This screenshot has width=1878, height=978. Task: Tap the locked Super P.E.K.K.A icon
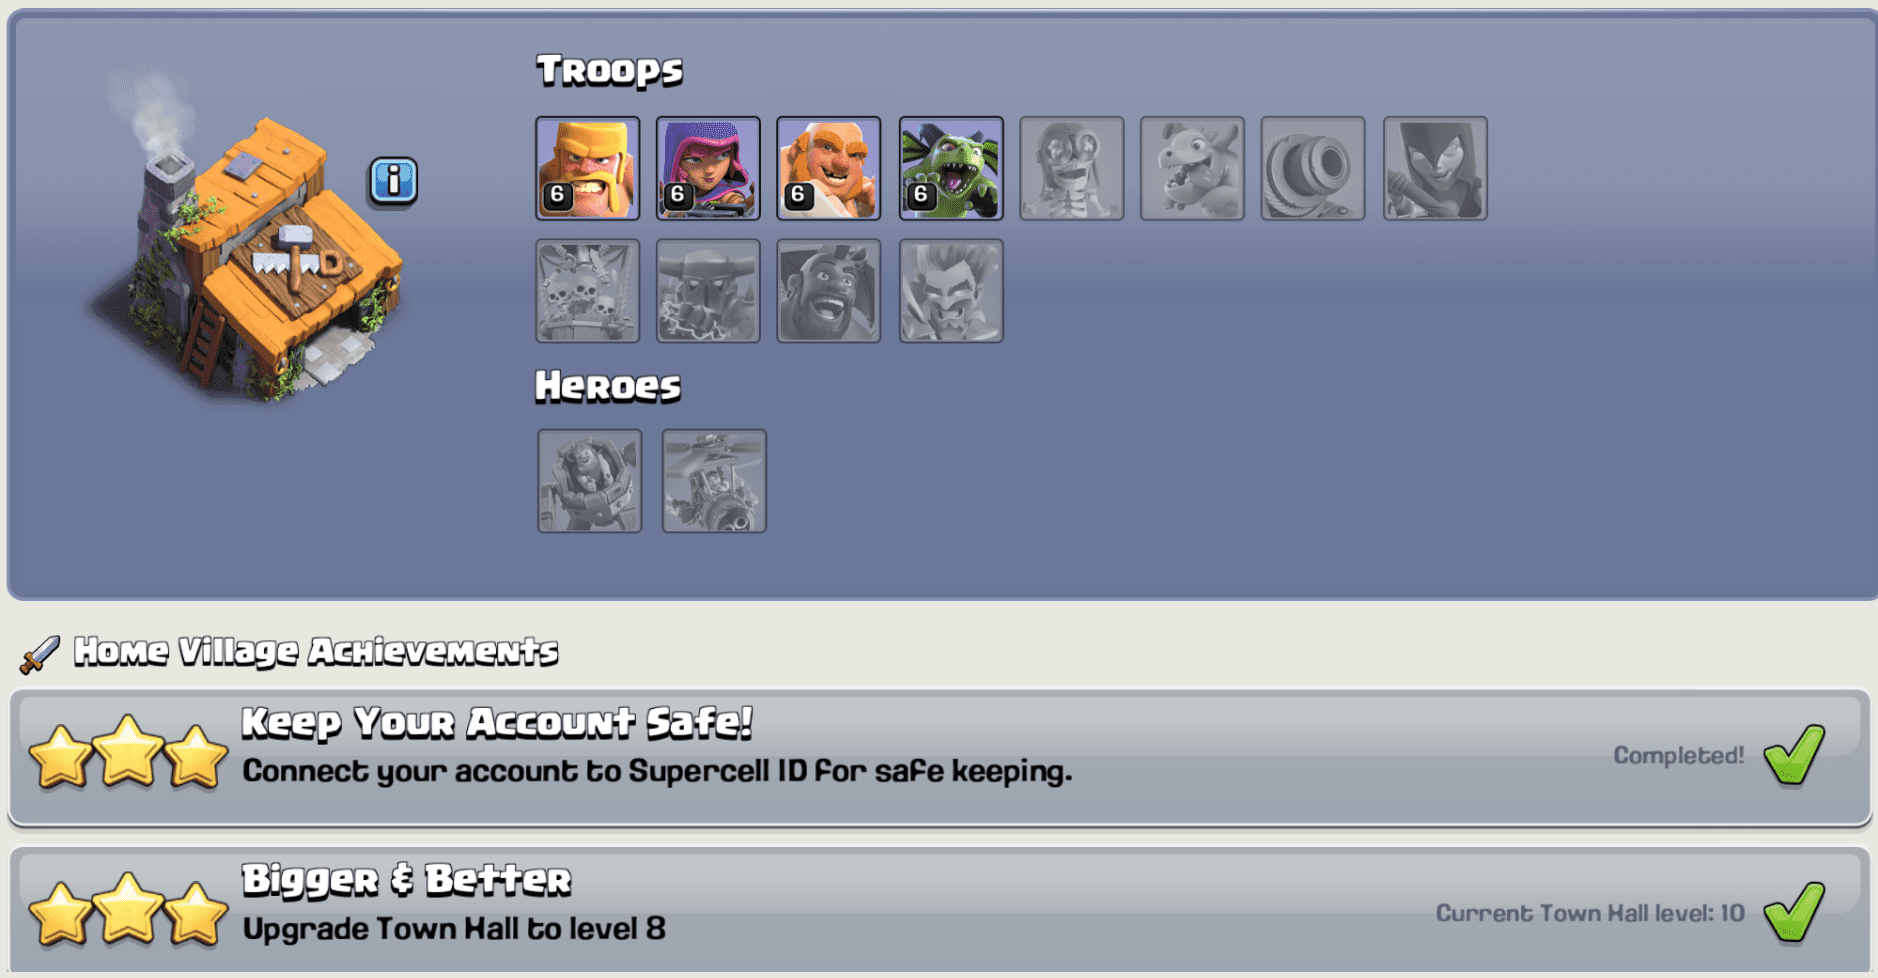point(708,291)
